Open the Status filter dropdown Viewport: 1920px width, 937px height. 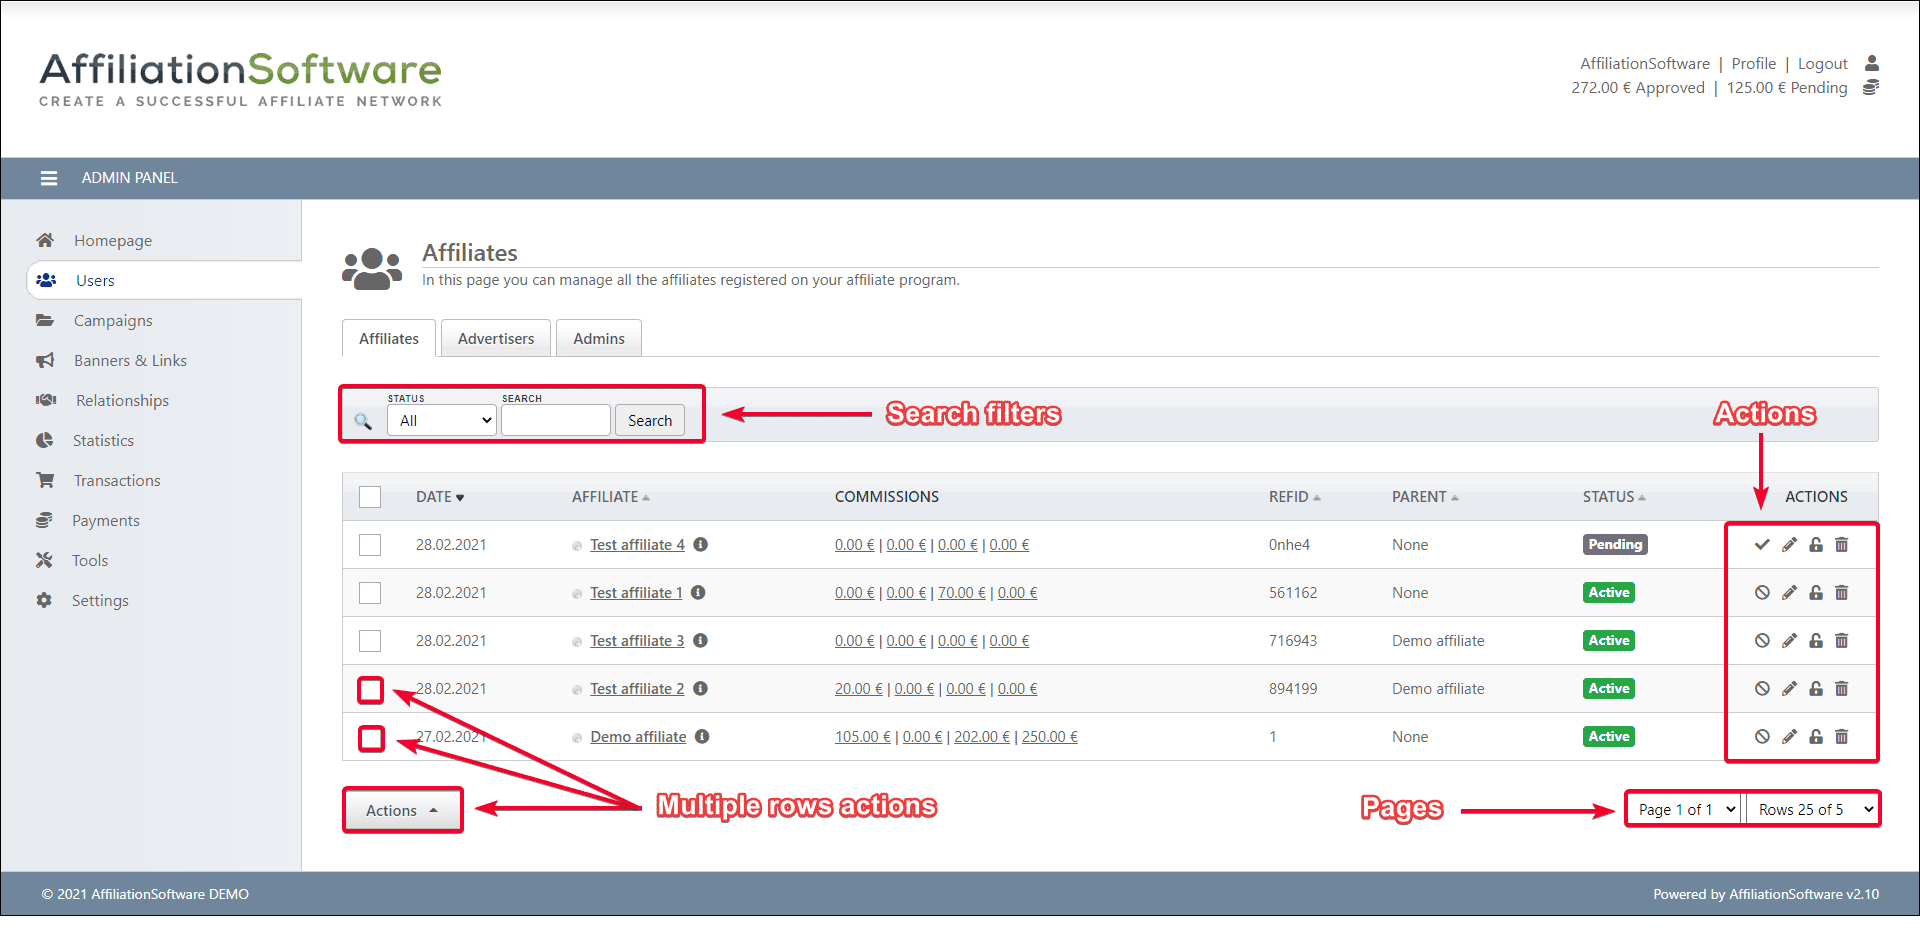(442, 421)
